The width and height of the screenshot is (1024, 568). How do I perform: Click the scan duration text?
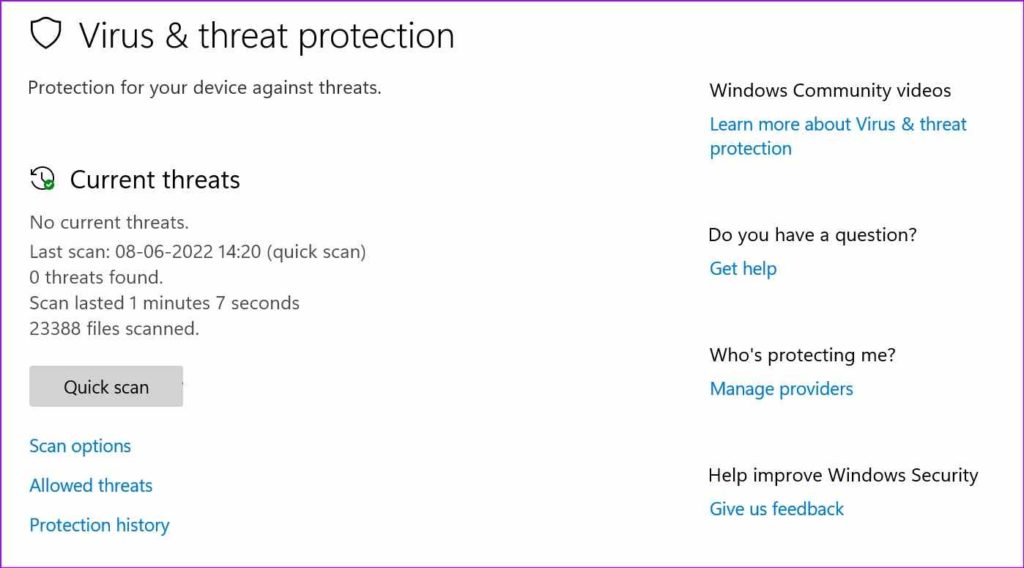click(164, 303)
